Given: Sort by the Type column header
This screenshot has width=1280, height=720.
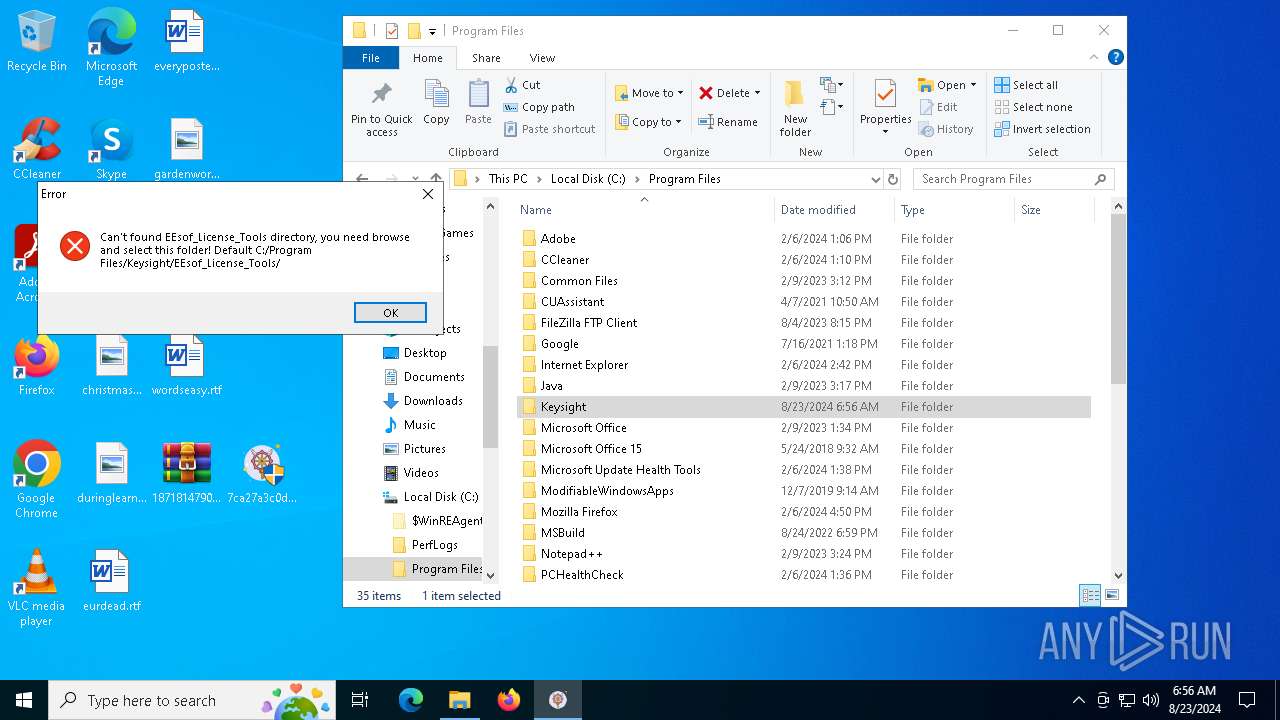Looking at the screenshot, I should (x=954, y=210).
